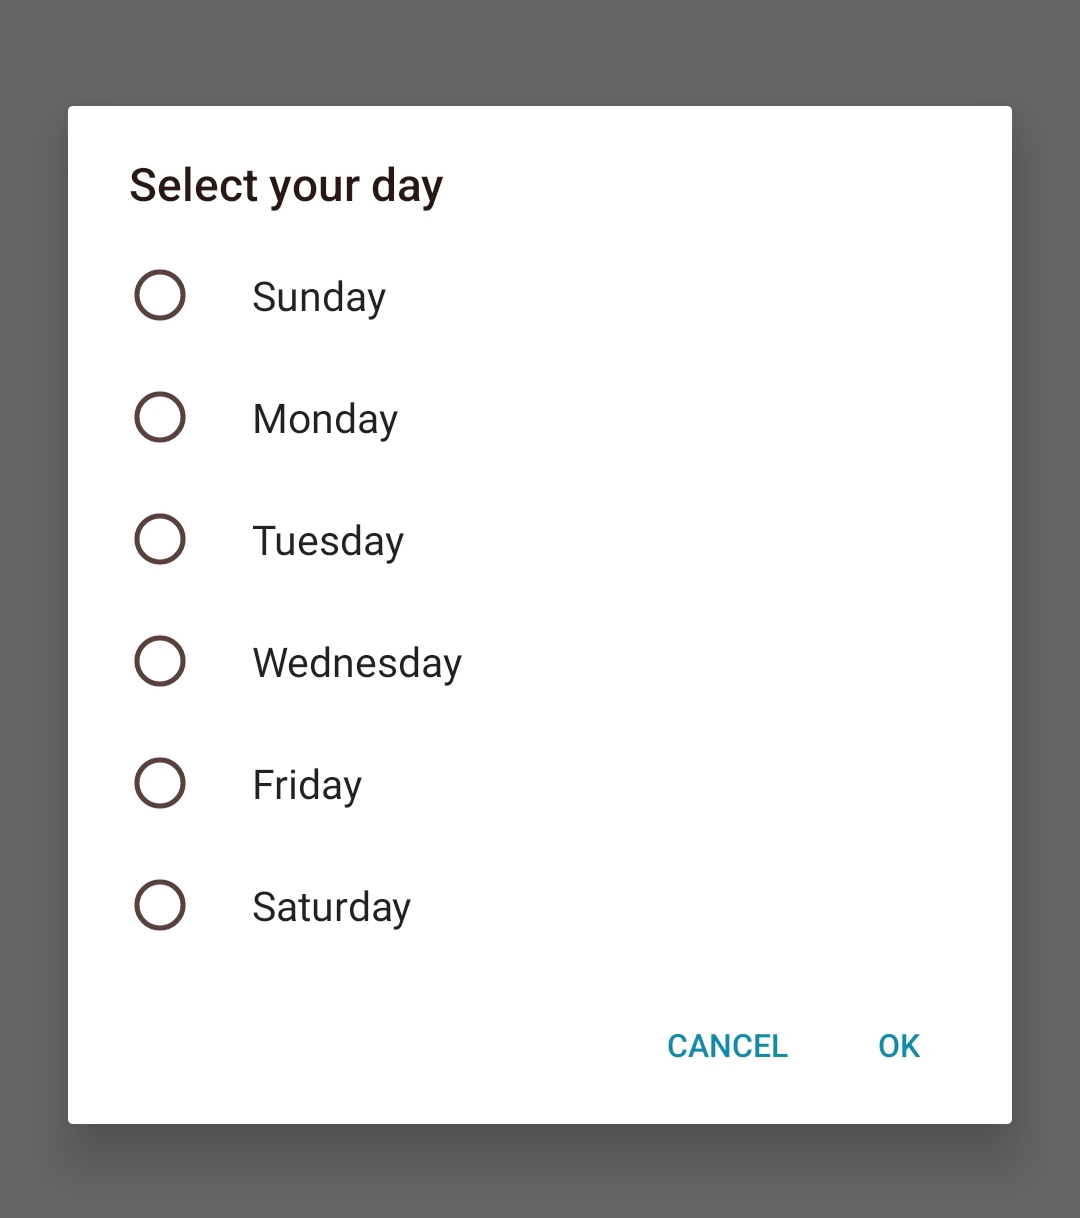The image size is (1080, 1218).
Task: Dismiss the day picker without choosing
Action: click(x=727, y=1046)
